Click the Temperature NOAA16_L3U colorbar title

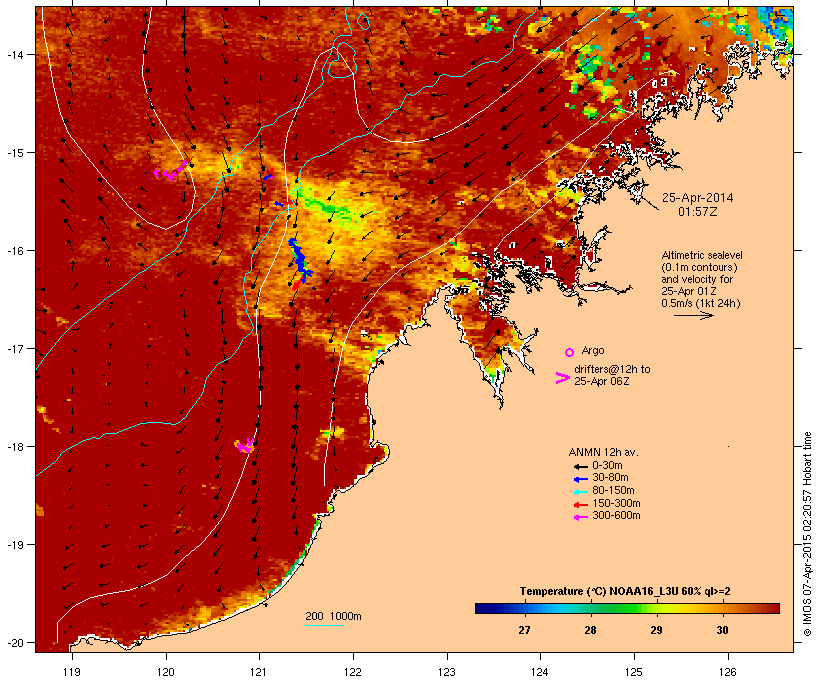tap(625, 591)
